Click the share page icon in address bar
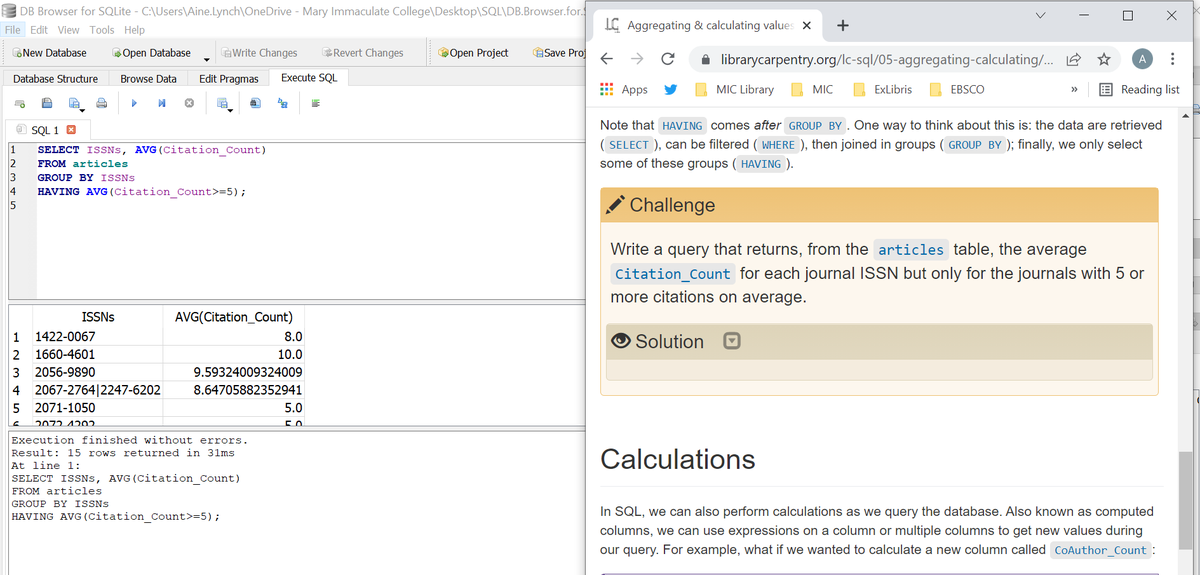 [x=1072, y=60]
